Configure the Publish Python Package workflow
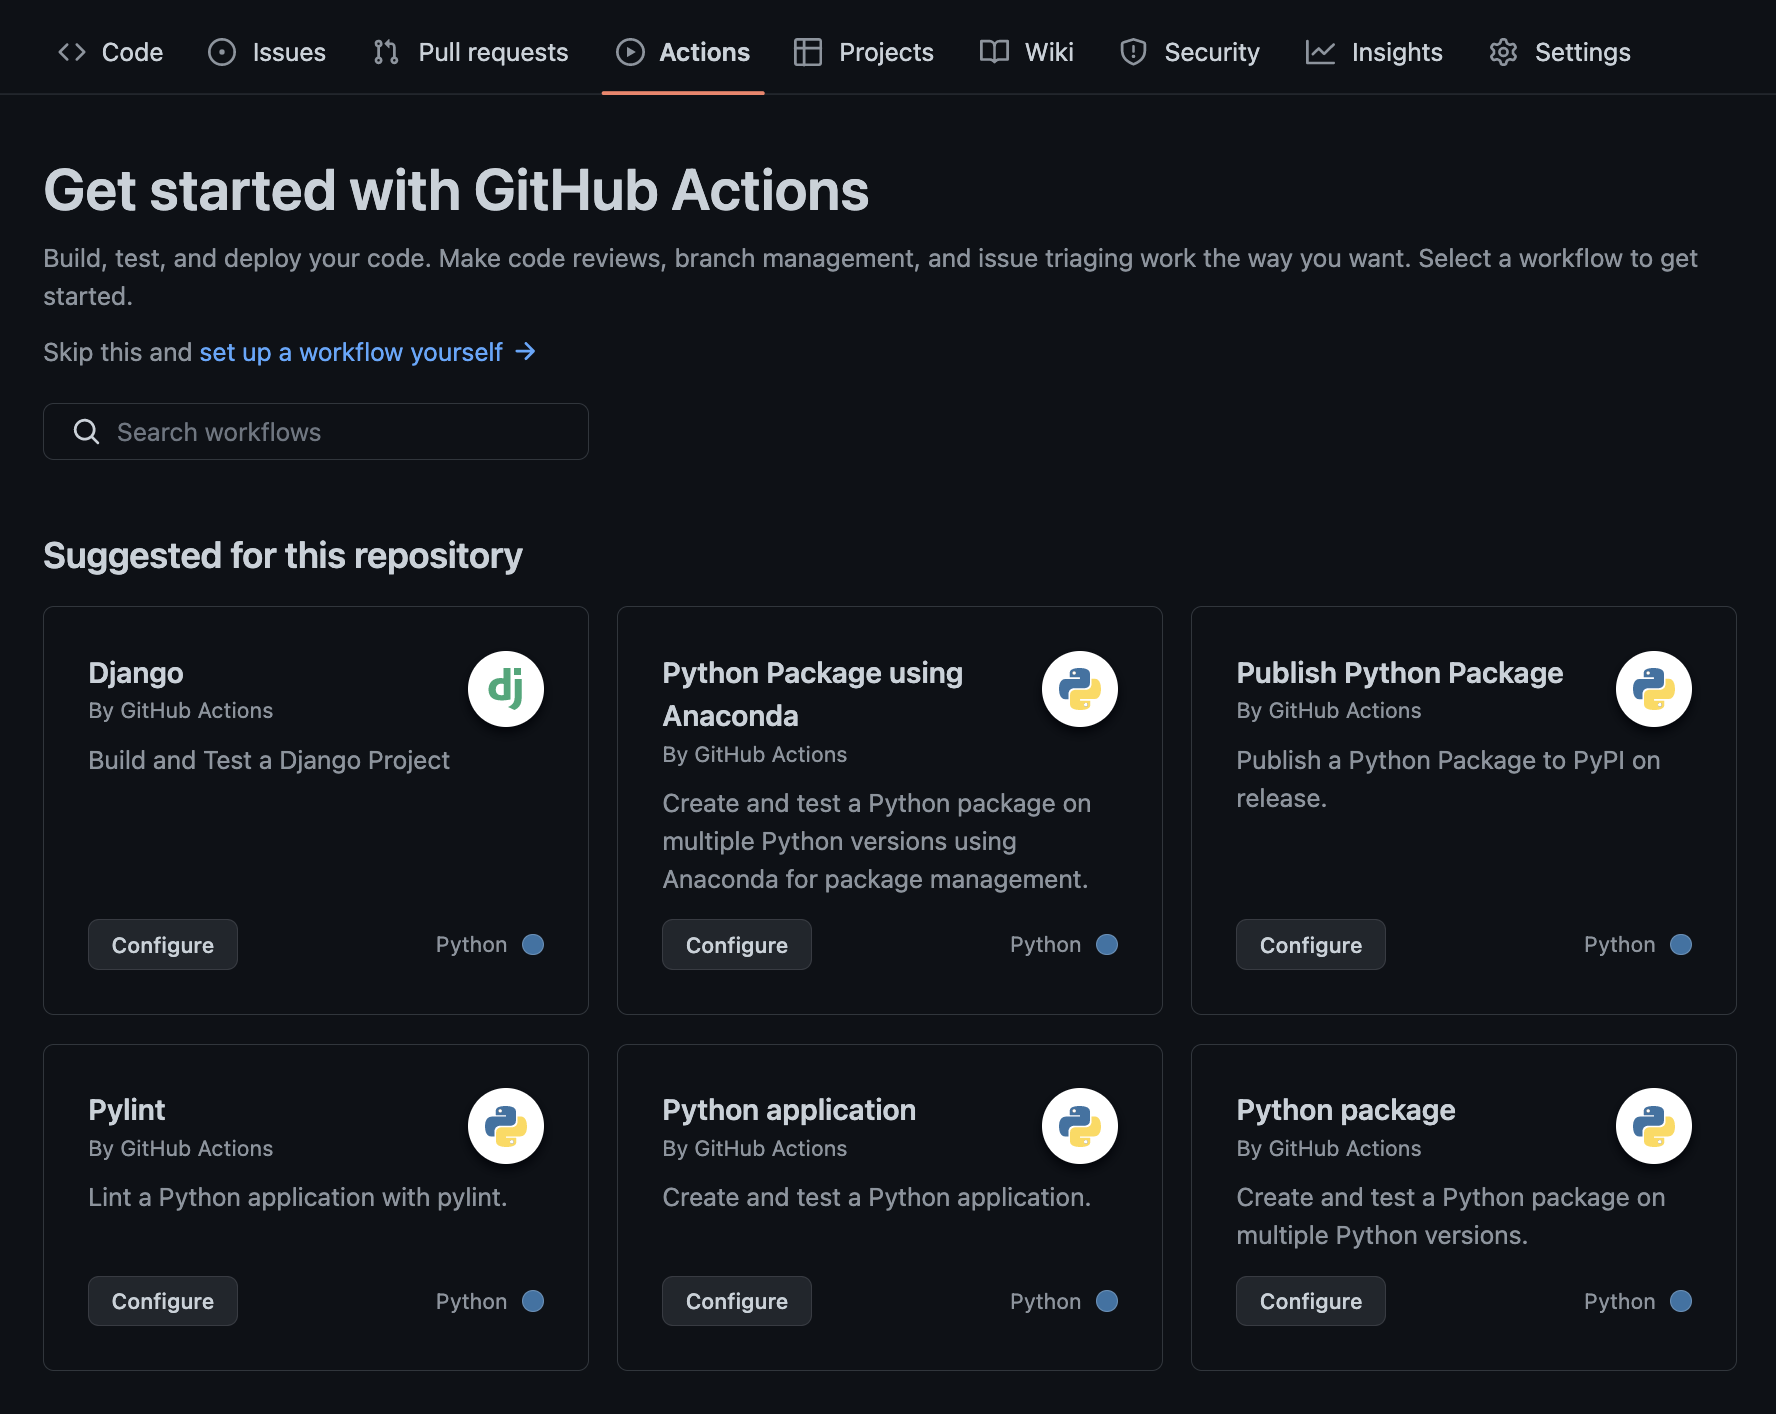This screenshot has width=1776, height=1414. 1311,945
